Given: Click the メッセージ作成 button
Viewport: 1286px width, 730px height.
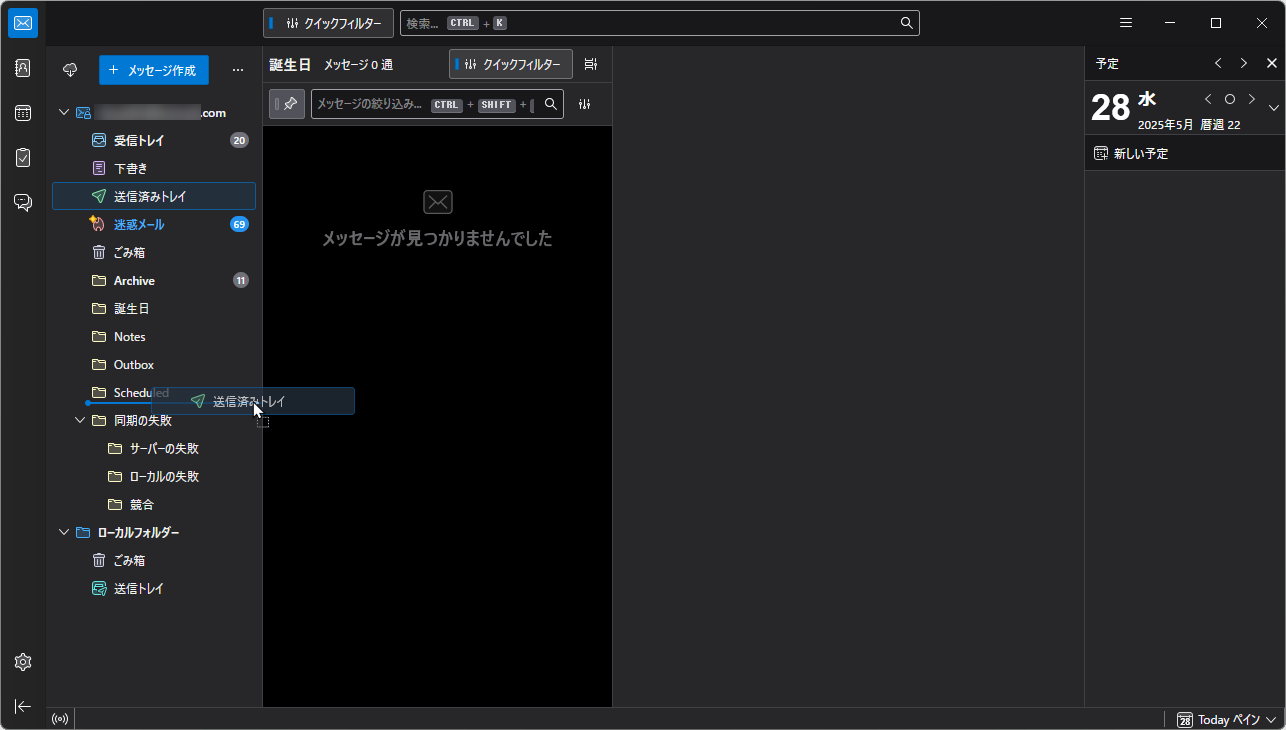Looking at the screenshot, I should tap(153, 70).
